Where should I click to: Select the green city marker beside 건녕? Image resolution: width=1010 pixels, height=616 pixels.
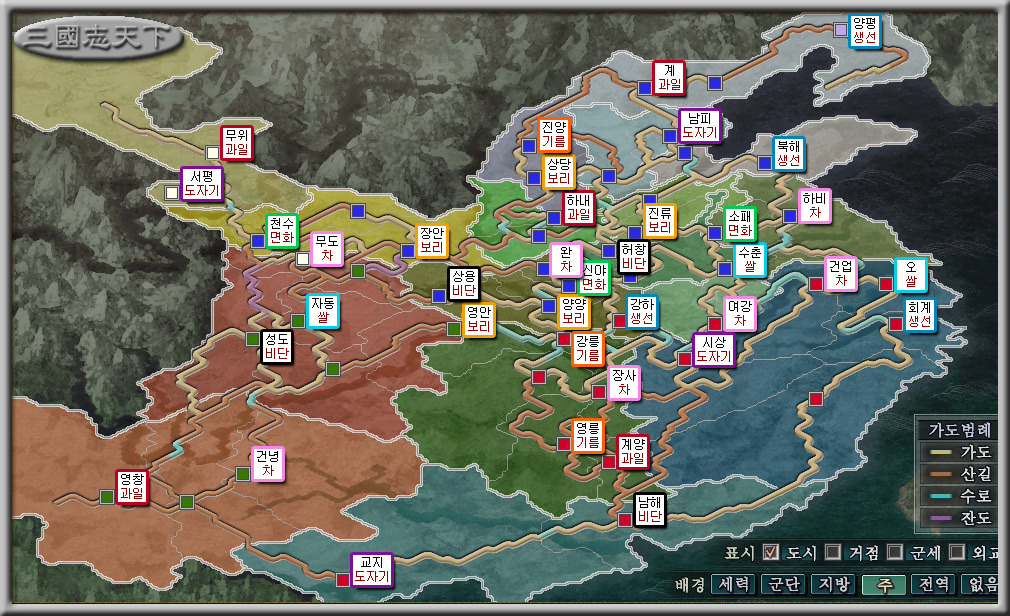243,474
